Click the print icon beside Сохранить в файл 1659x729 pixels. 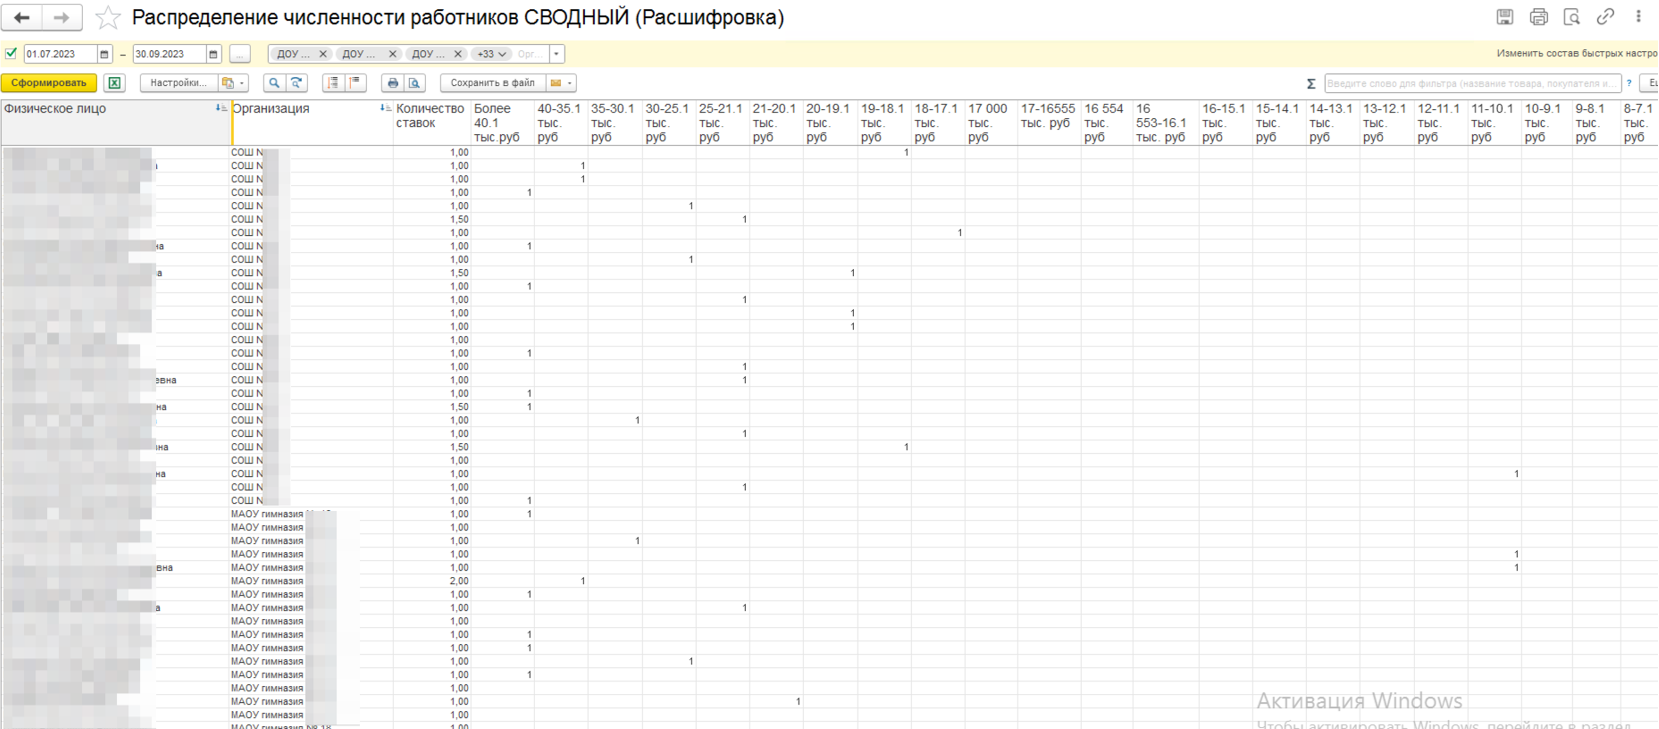pyautogui.click(x=393, y=83)
